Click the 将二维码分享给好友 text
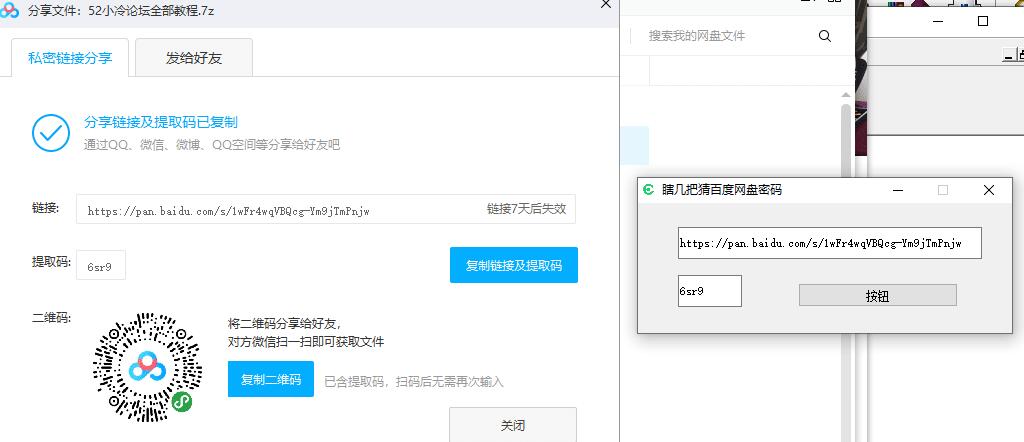This screenshot has height=442, width=1024. 284,324
